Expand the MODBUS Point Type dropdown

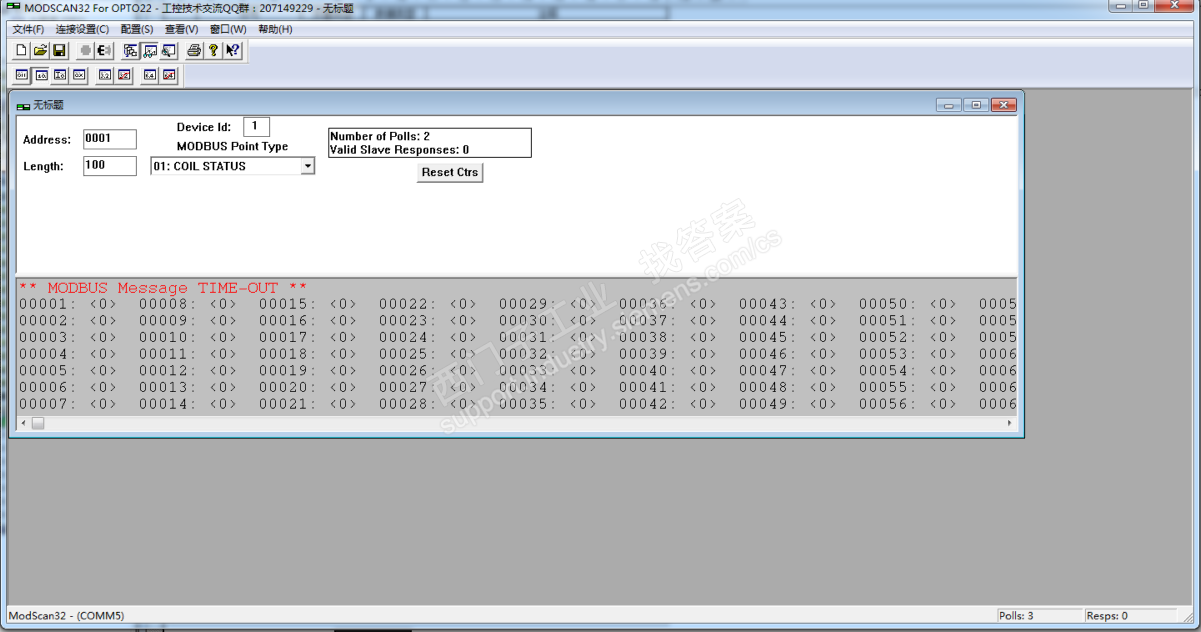307,166
